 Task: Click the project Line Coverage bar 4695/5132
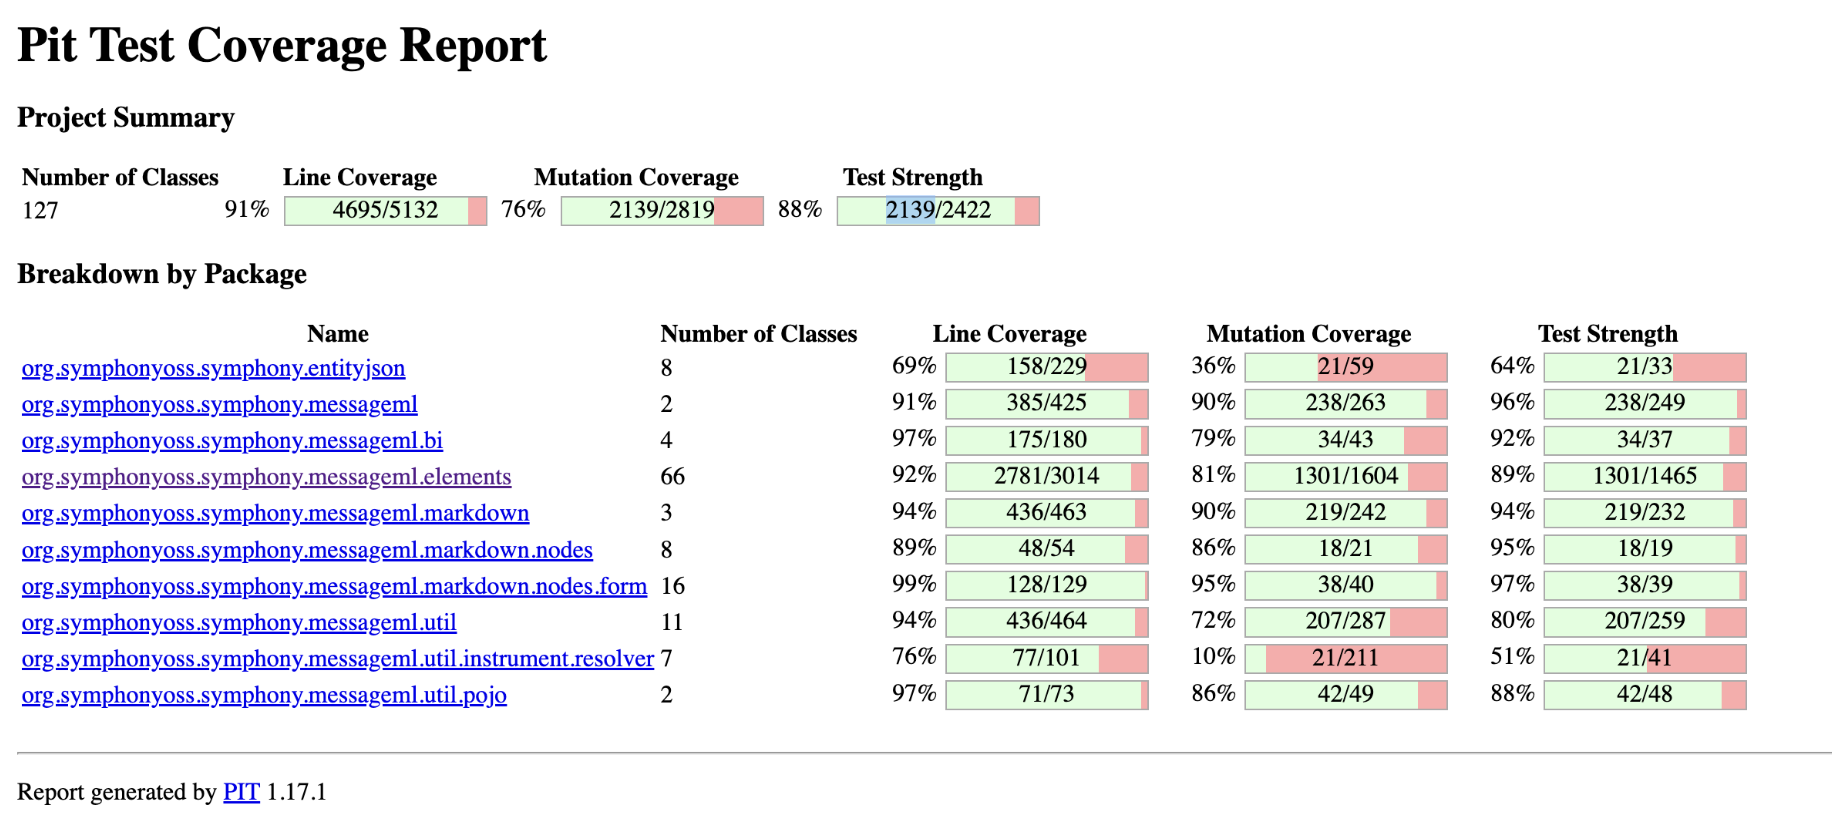(385, 210)
